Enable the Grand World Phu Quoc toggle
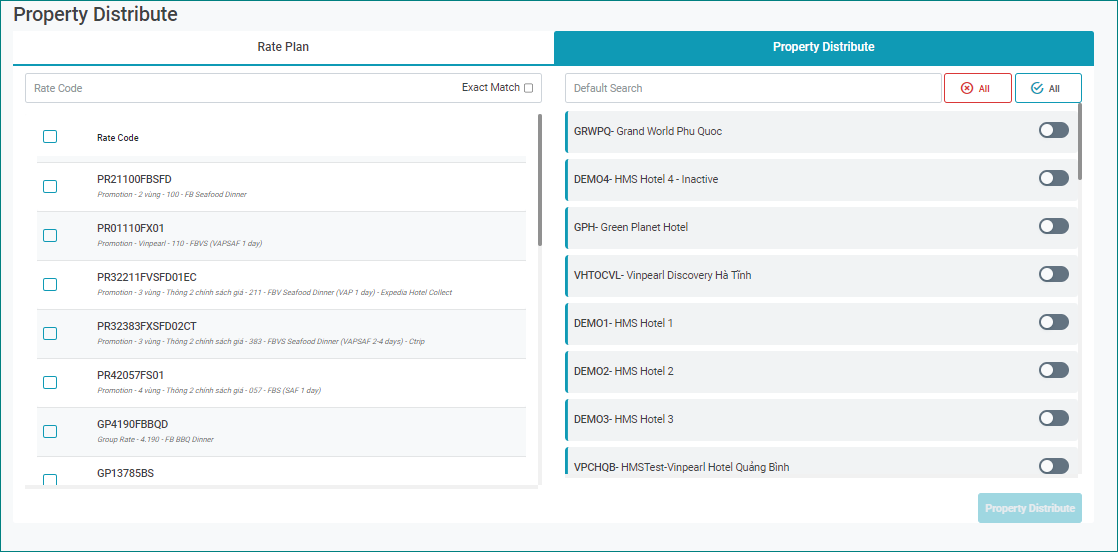 tap(1053, 130)
